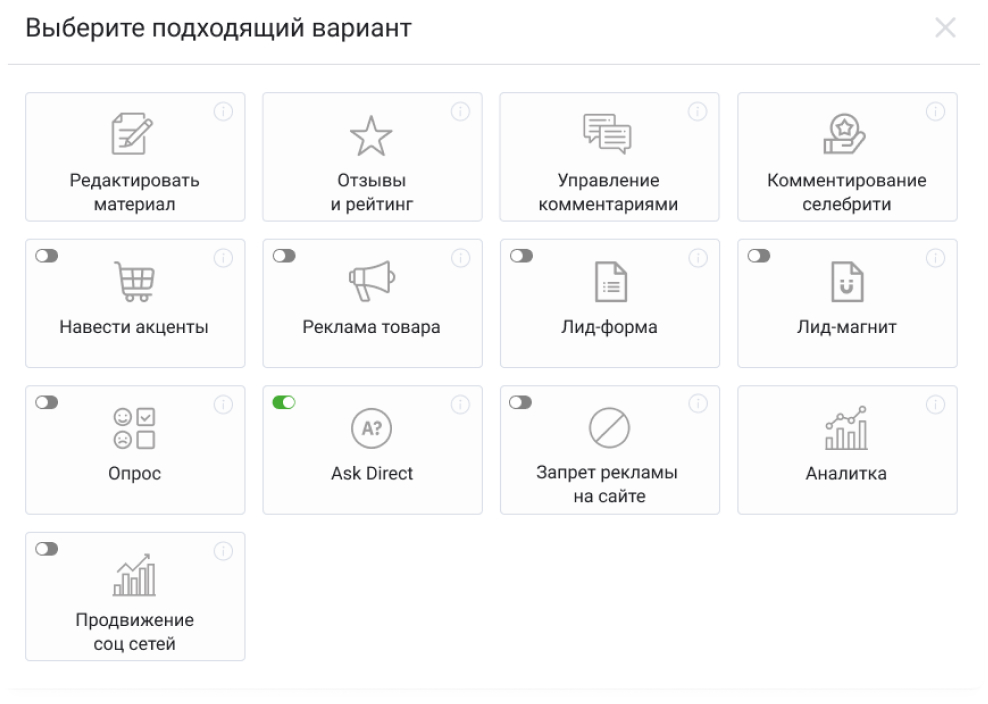Click the megaphone Реклама товара icon

[372, 283]
